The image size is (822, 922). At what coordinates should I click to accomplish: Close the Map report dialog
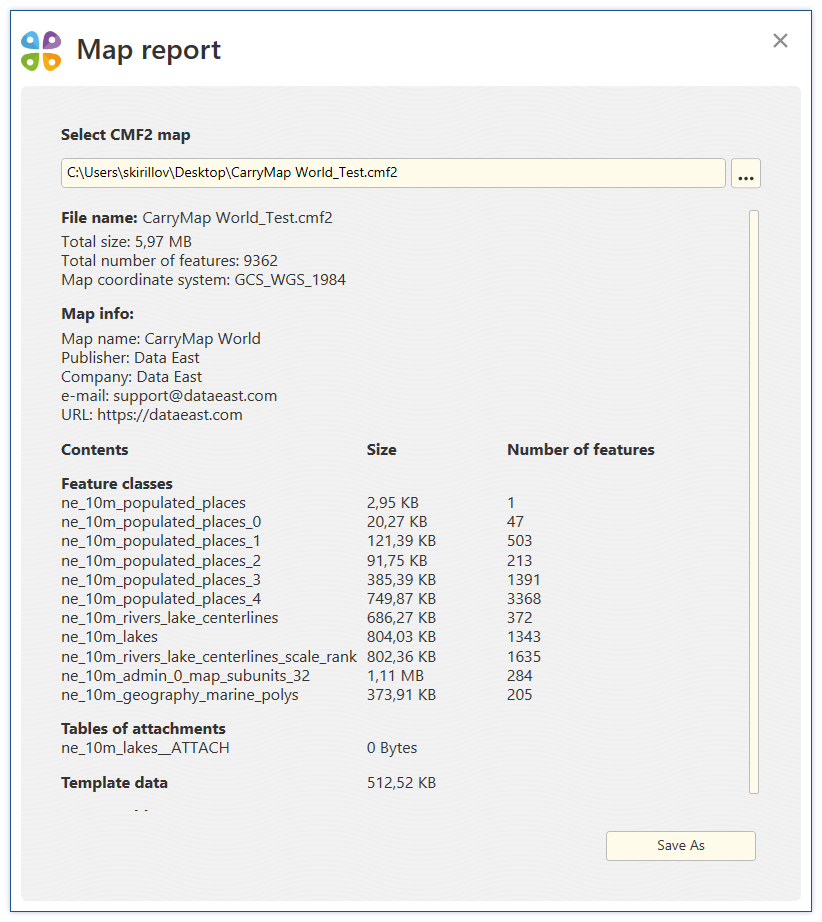780,41
